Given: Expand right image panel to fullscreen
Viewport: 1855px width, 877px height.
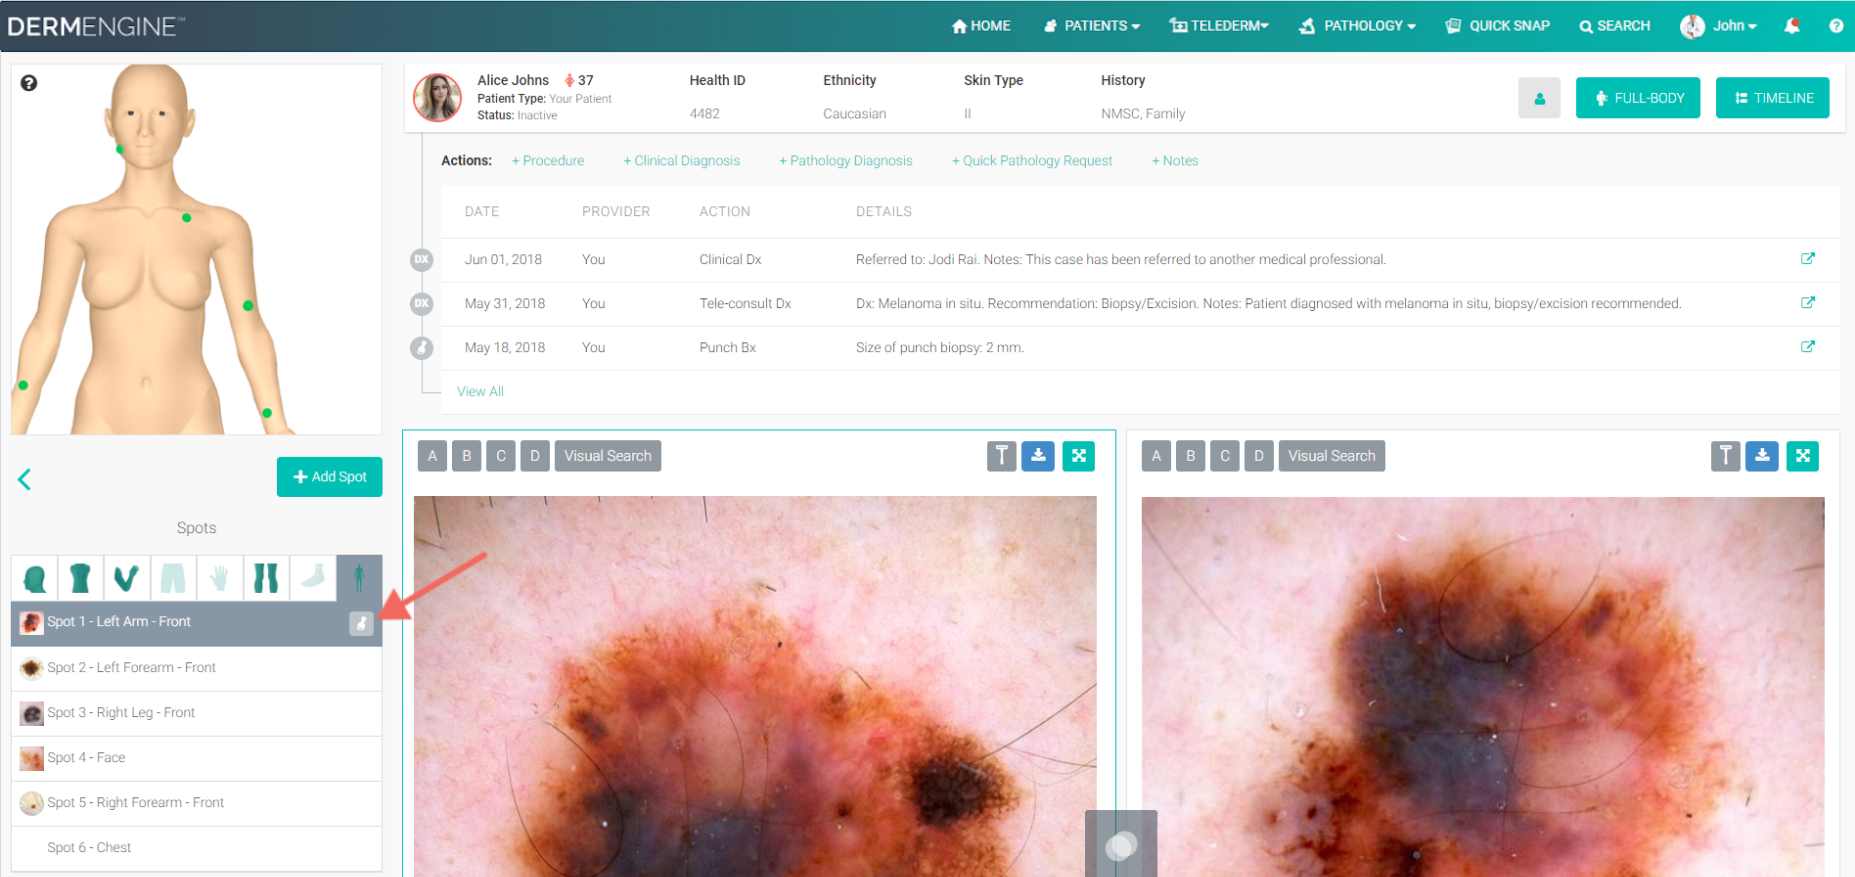Looking at the screenshot, I should (x=1802, y=456).
